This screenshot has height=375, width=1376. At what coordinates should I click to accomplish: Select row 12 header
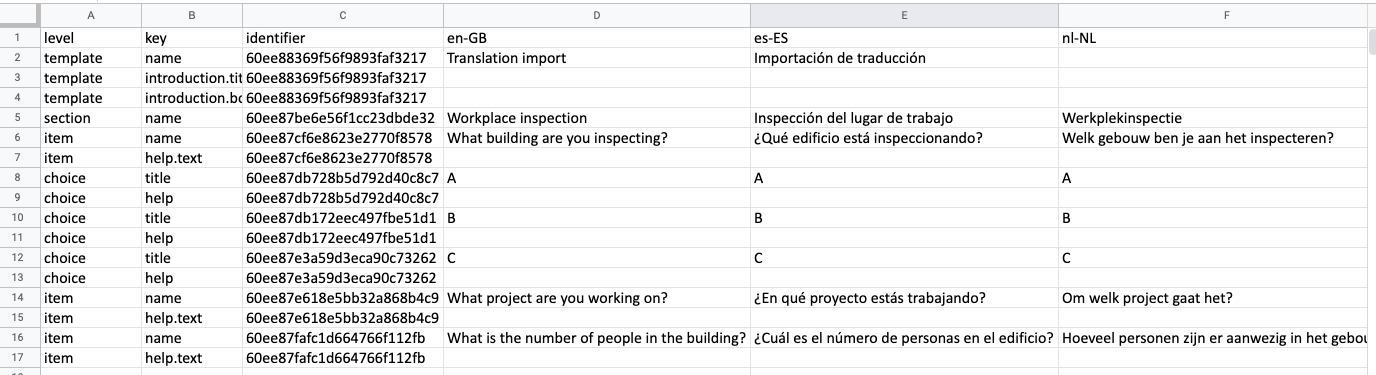[x=20, y=258]
